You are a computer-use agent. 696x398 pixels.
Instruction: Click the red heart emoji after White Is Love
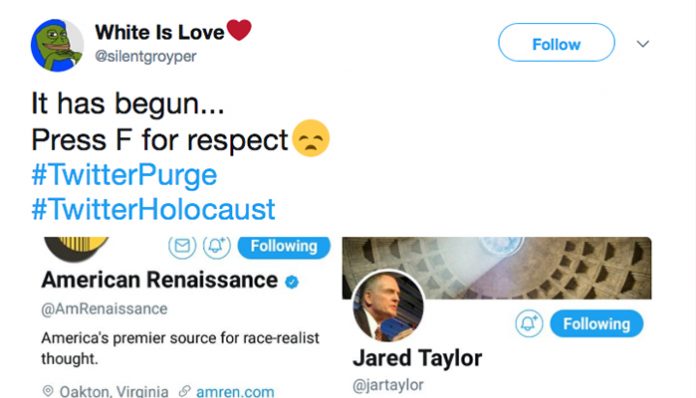pos(239,30)
